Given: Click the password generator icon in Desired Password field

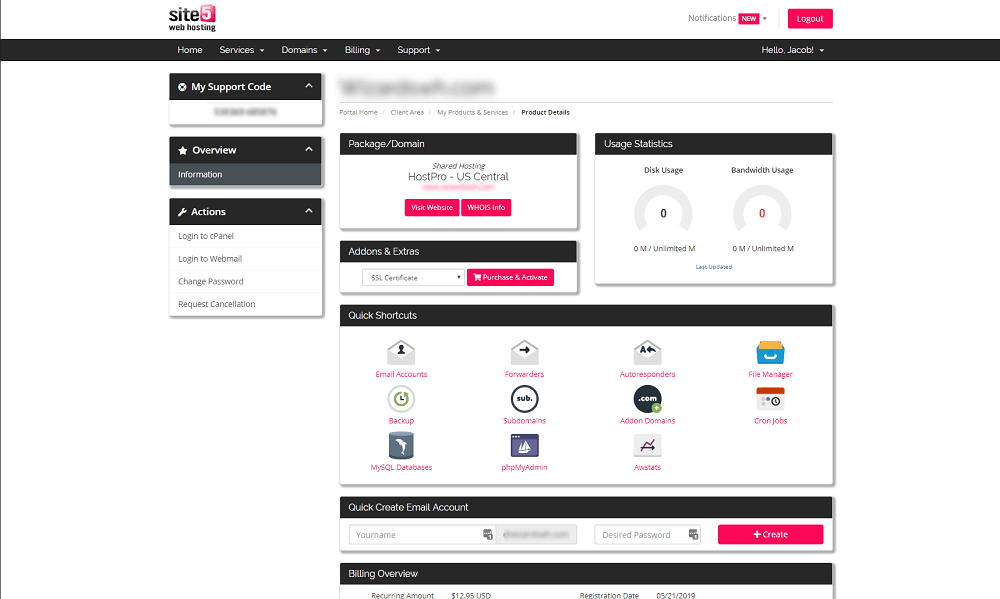Looking at the screenshot, I should coord(693,535).
